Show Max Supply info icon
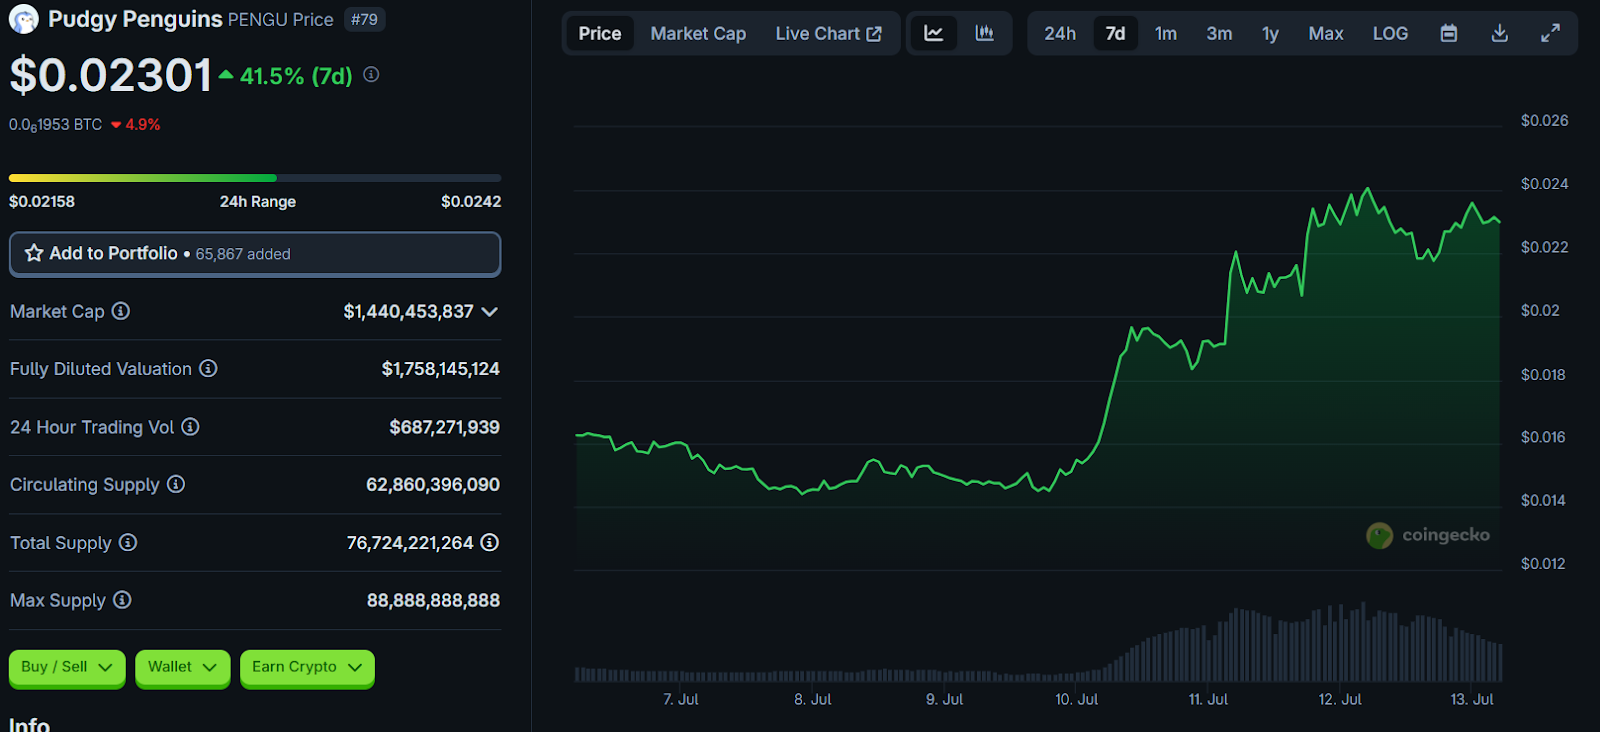This screenshot has height=732, width=1600. [122, 600]
